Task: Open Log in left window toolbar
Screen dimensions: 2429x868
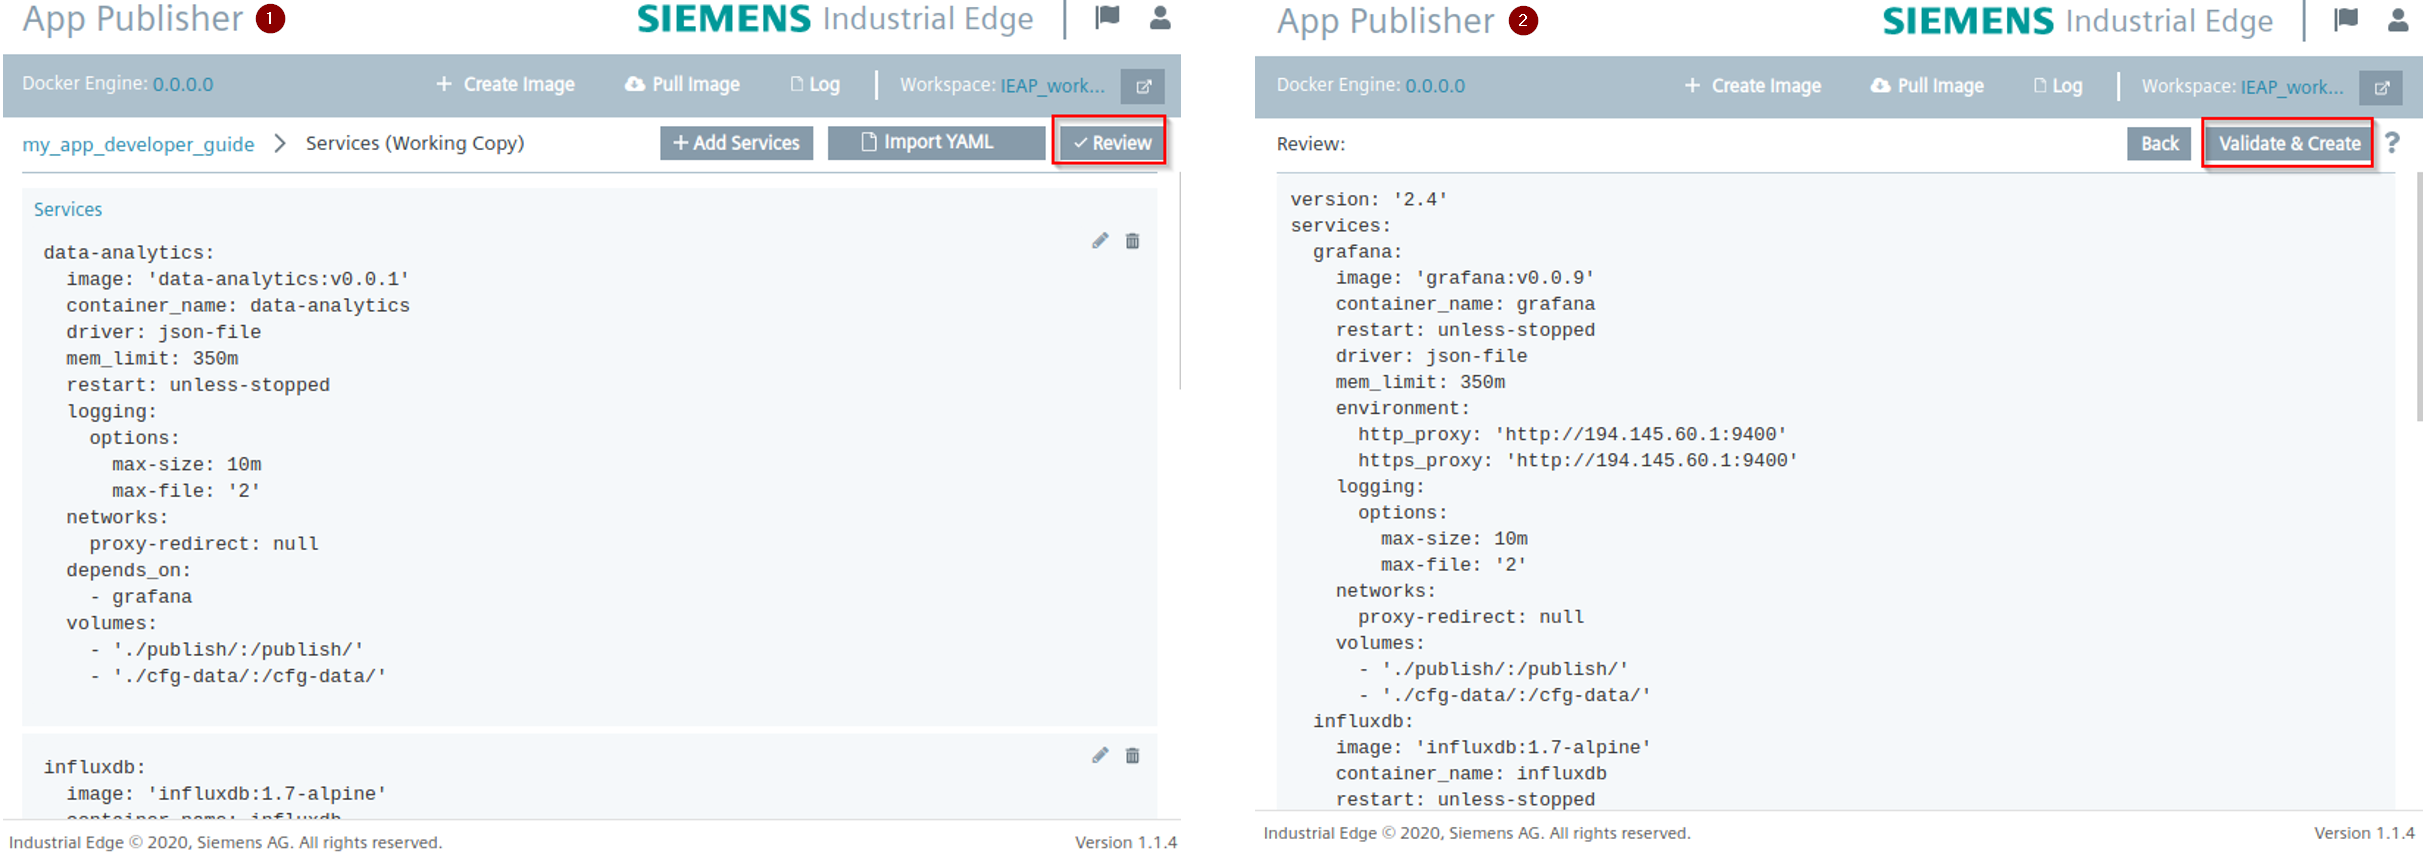Action: click(815, 85)
